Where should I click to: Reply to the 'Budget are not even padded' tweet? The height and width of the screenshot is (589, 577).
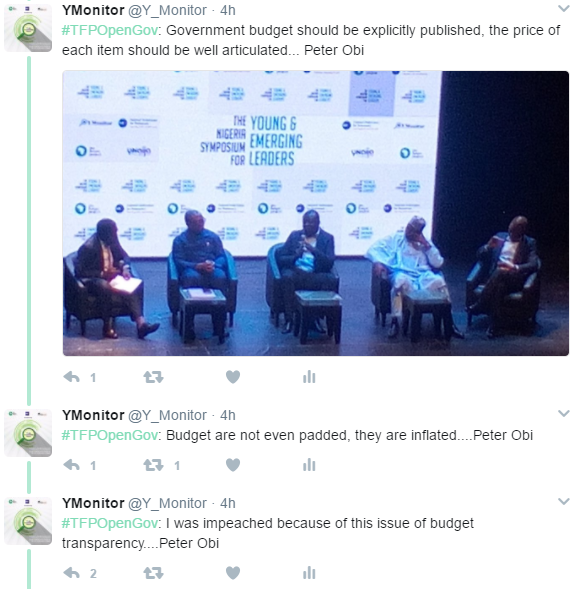click(x=71, y=465)
